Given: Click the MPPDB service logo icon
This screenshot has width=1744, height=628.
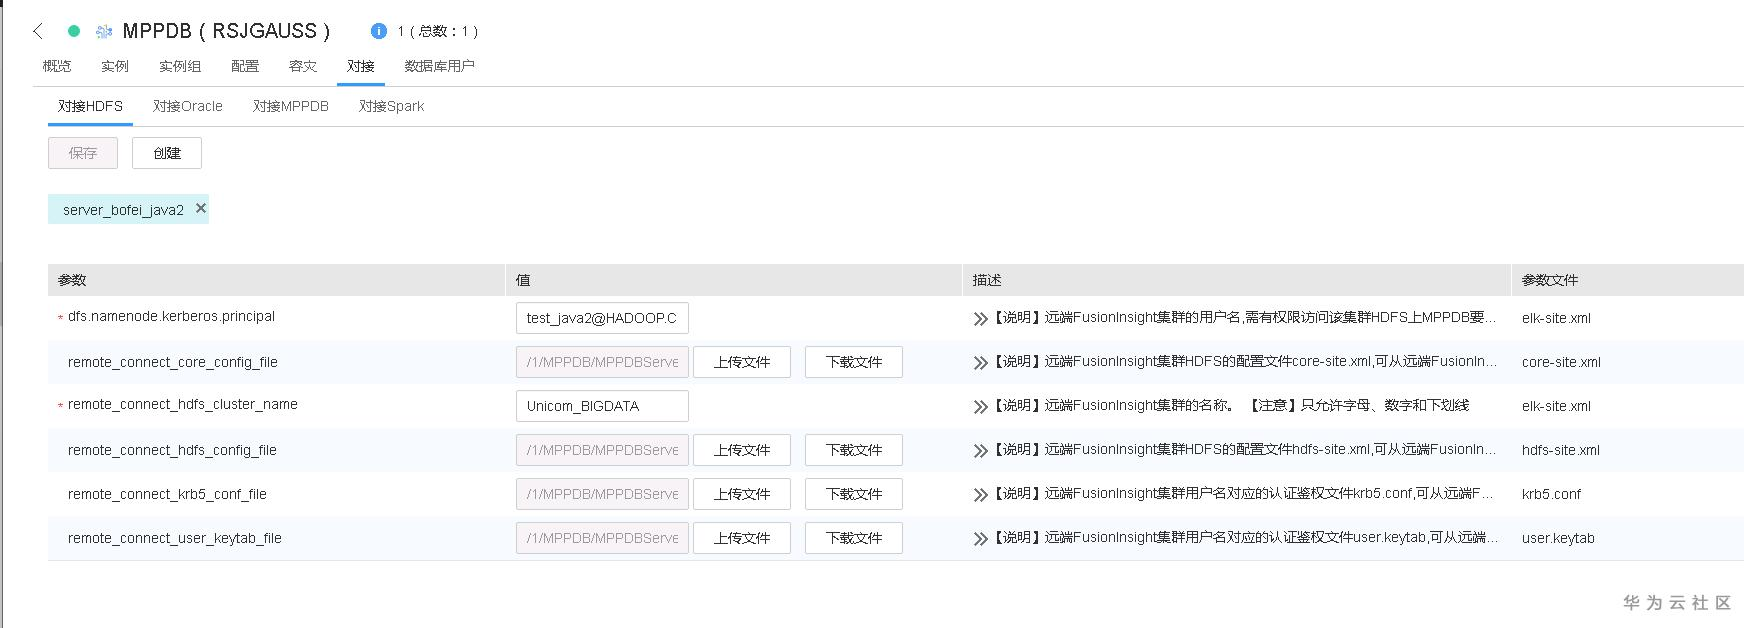Looking at the screenshot, I should click(x=103, y=32).
